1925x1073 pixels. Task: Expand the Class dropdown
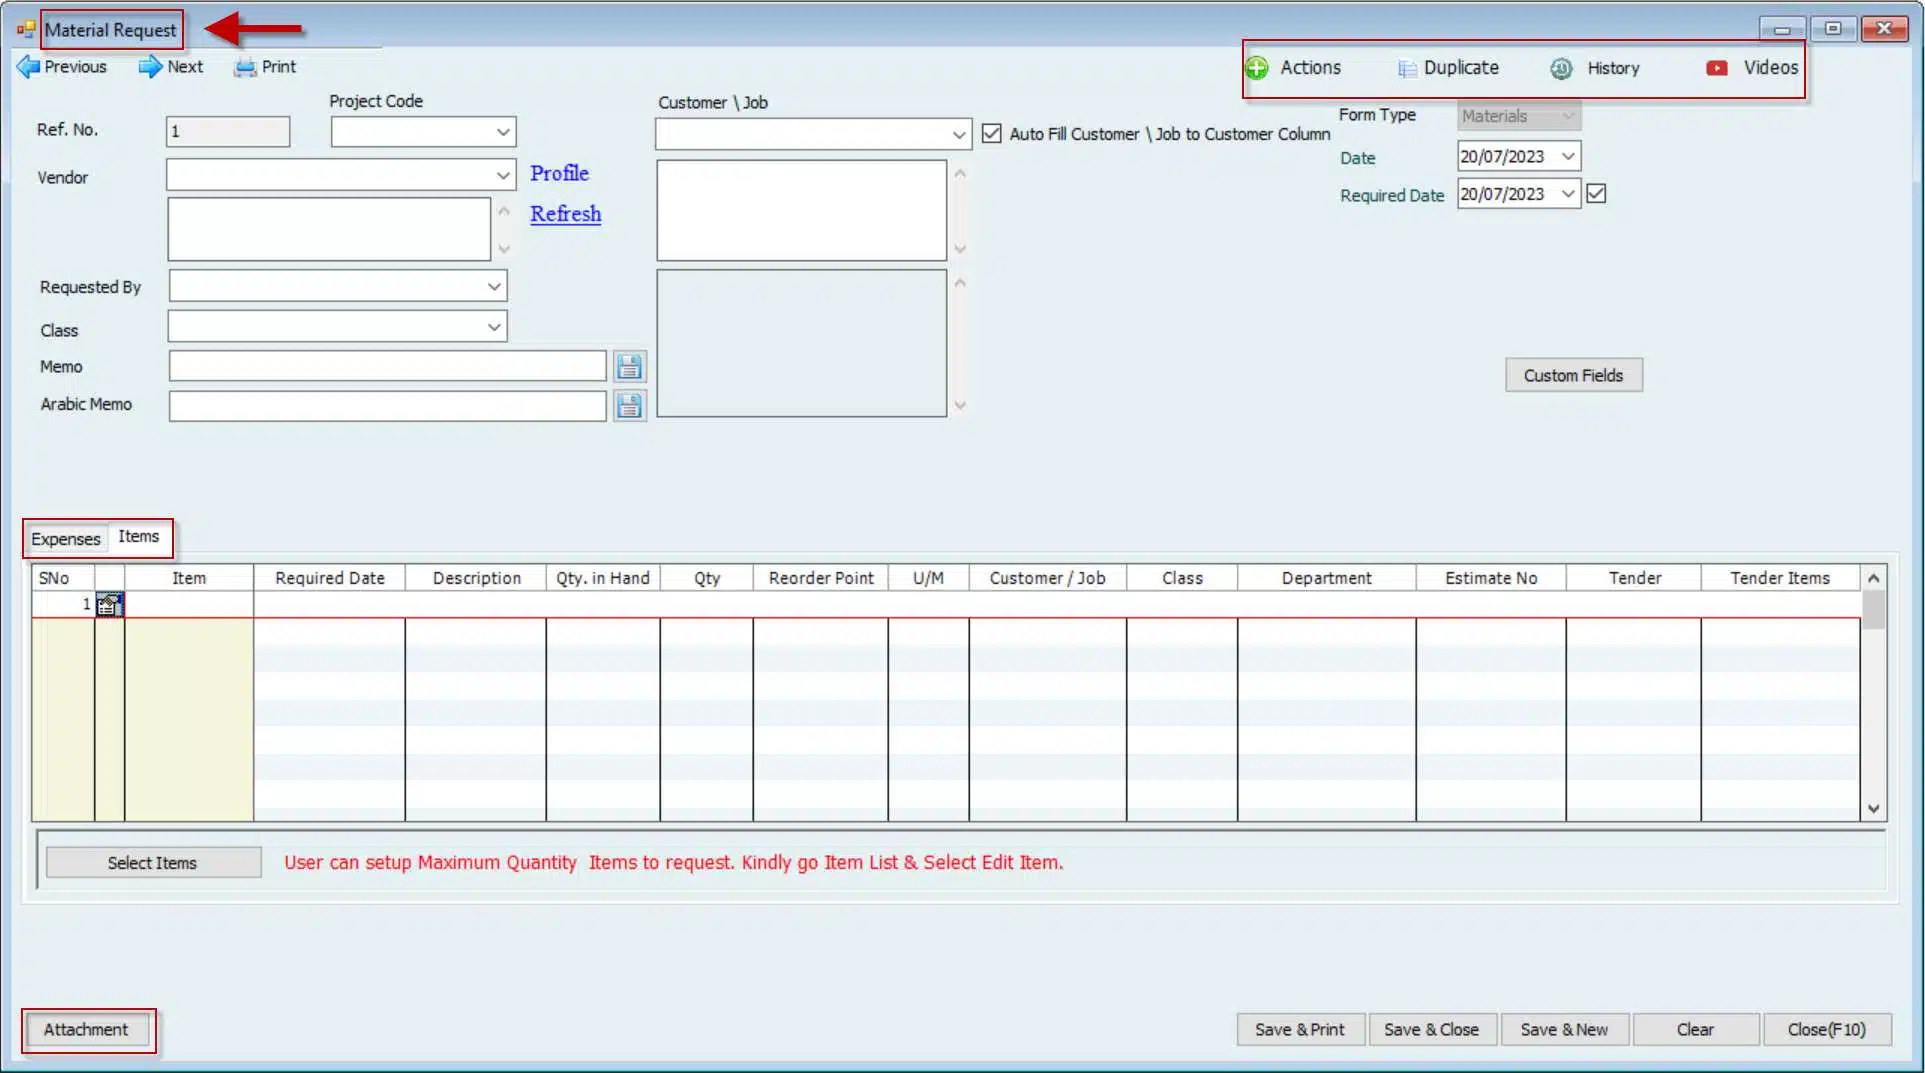[x=494, y=327]
